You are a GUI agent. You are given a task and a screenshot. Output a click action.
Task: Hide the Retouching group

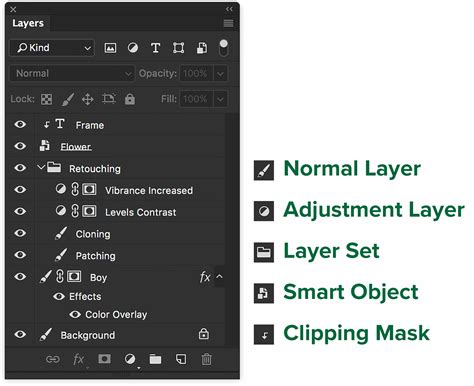pyautogui.click(x=20, y=168)
